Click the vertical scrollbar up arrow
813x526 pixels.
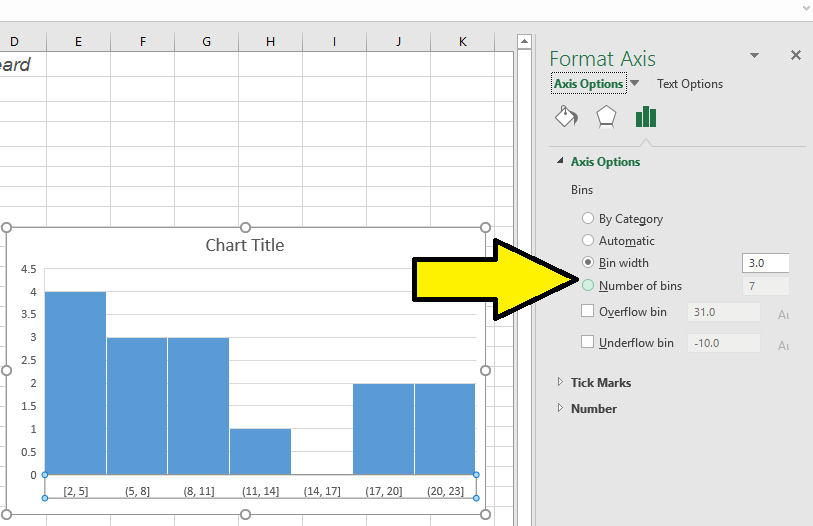coord(523,42)
